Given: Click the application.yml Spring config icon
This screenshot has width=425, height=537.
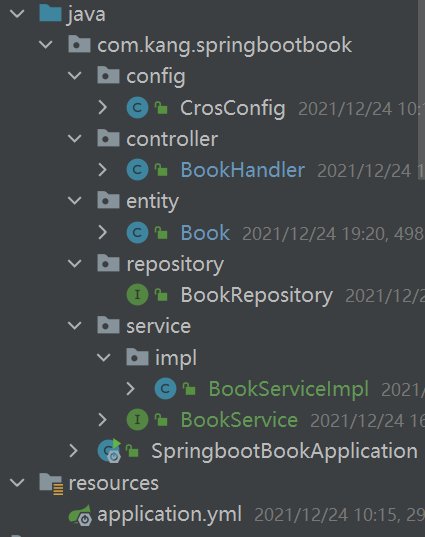Looking at the screenshot, I should [x=80, y=515].
